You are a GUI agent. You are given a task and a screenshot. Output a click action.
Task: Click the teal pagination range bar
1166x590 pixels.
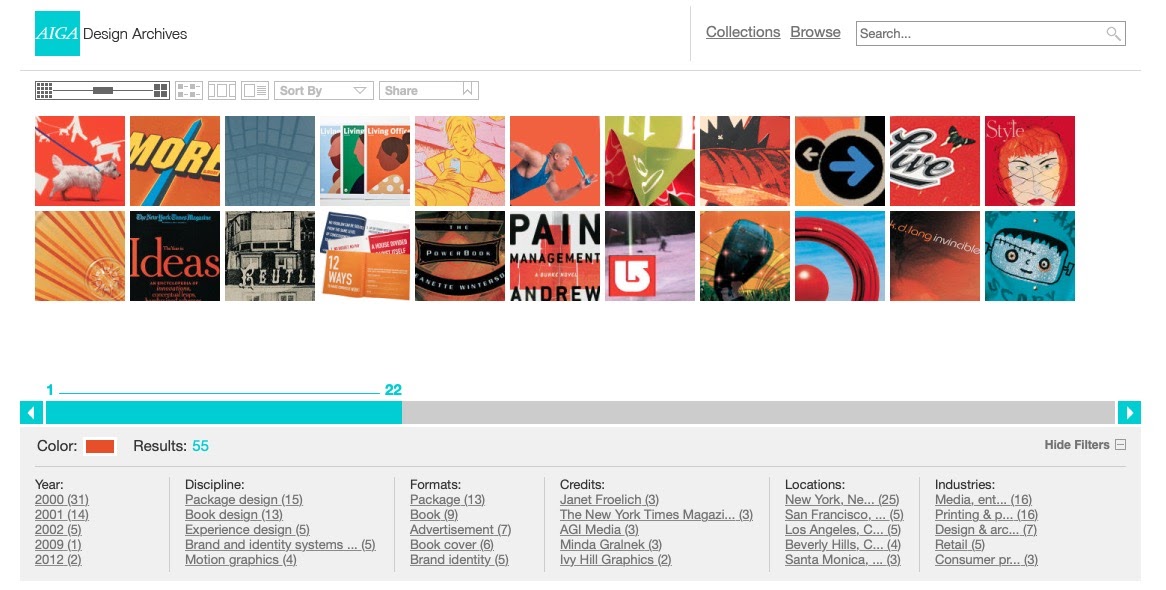point(224,412)
